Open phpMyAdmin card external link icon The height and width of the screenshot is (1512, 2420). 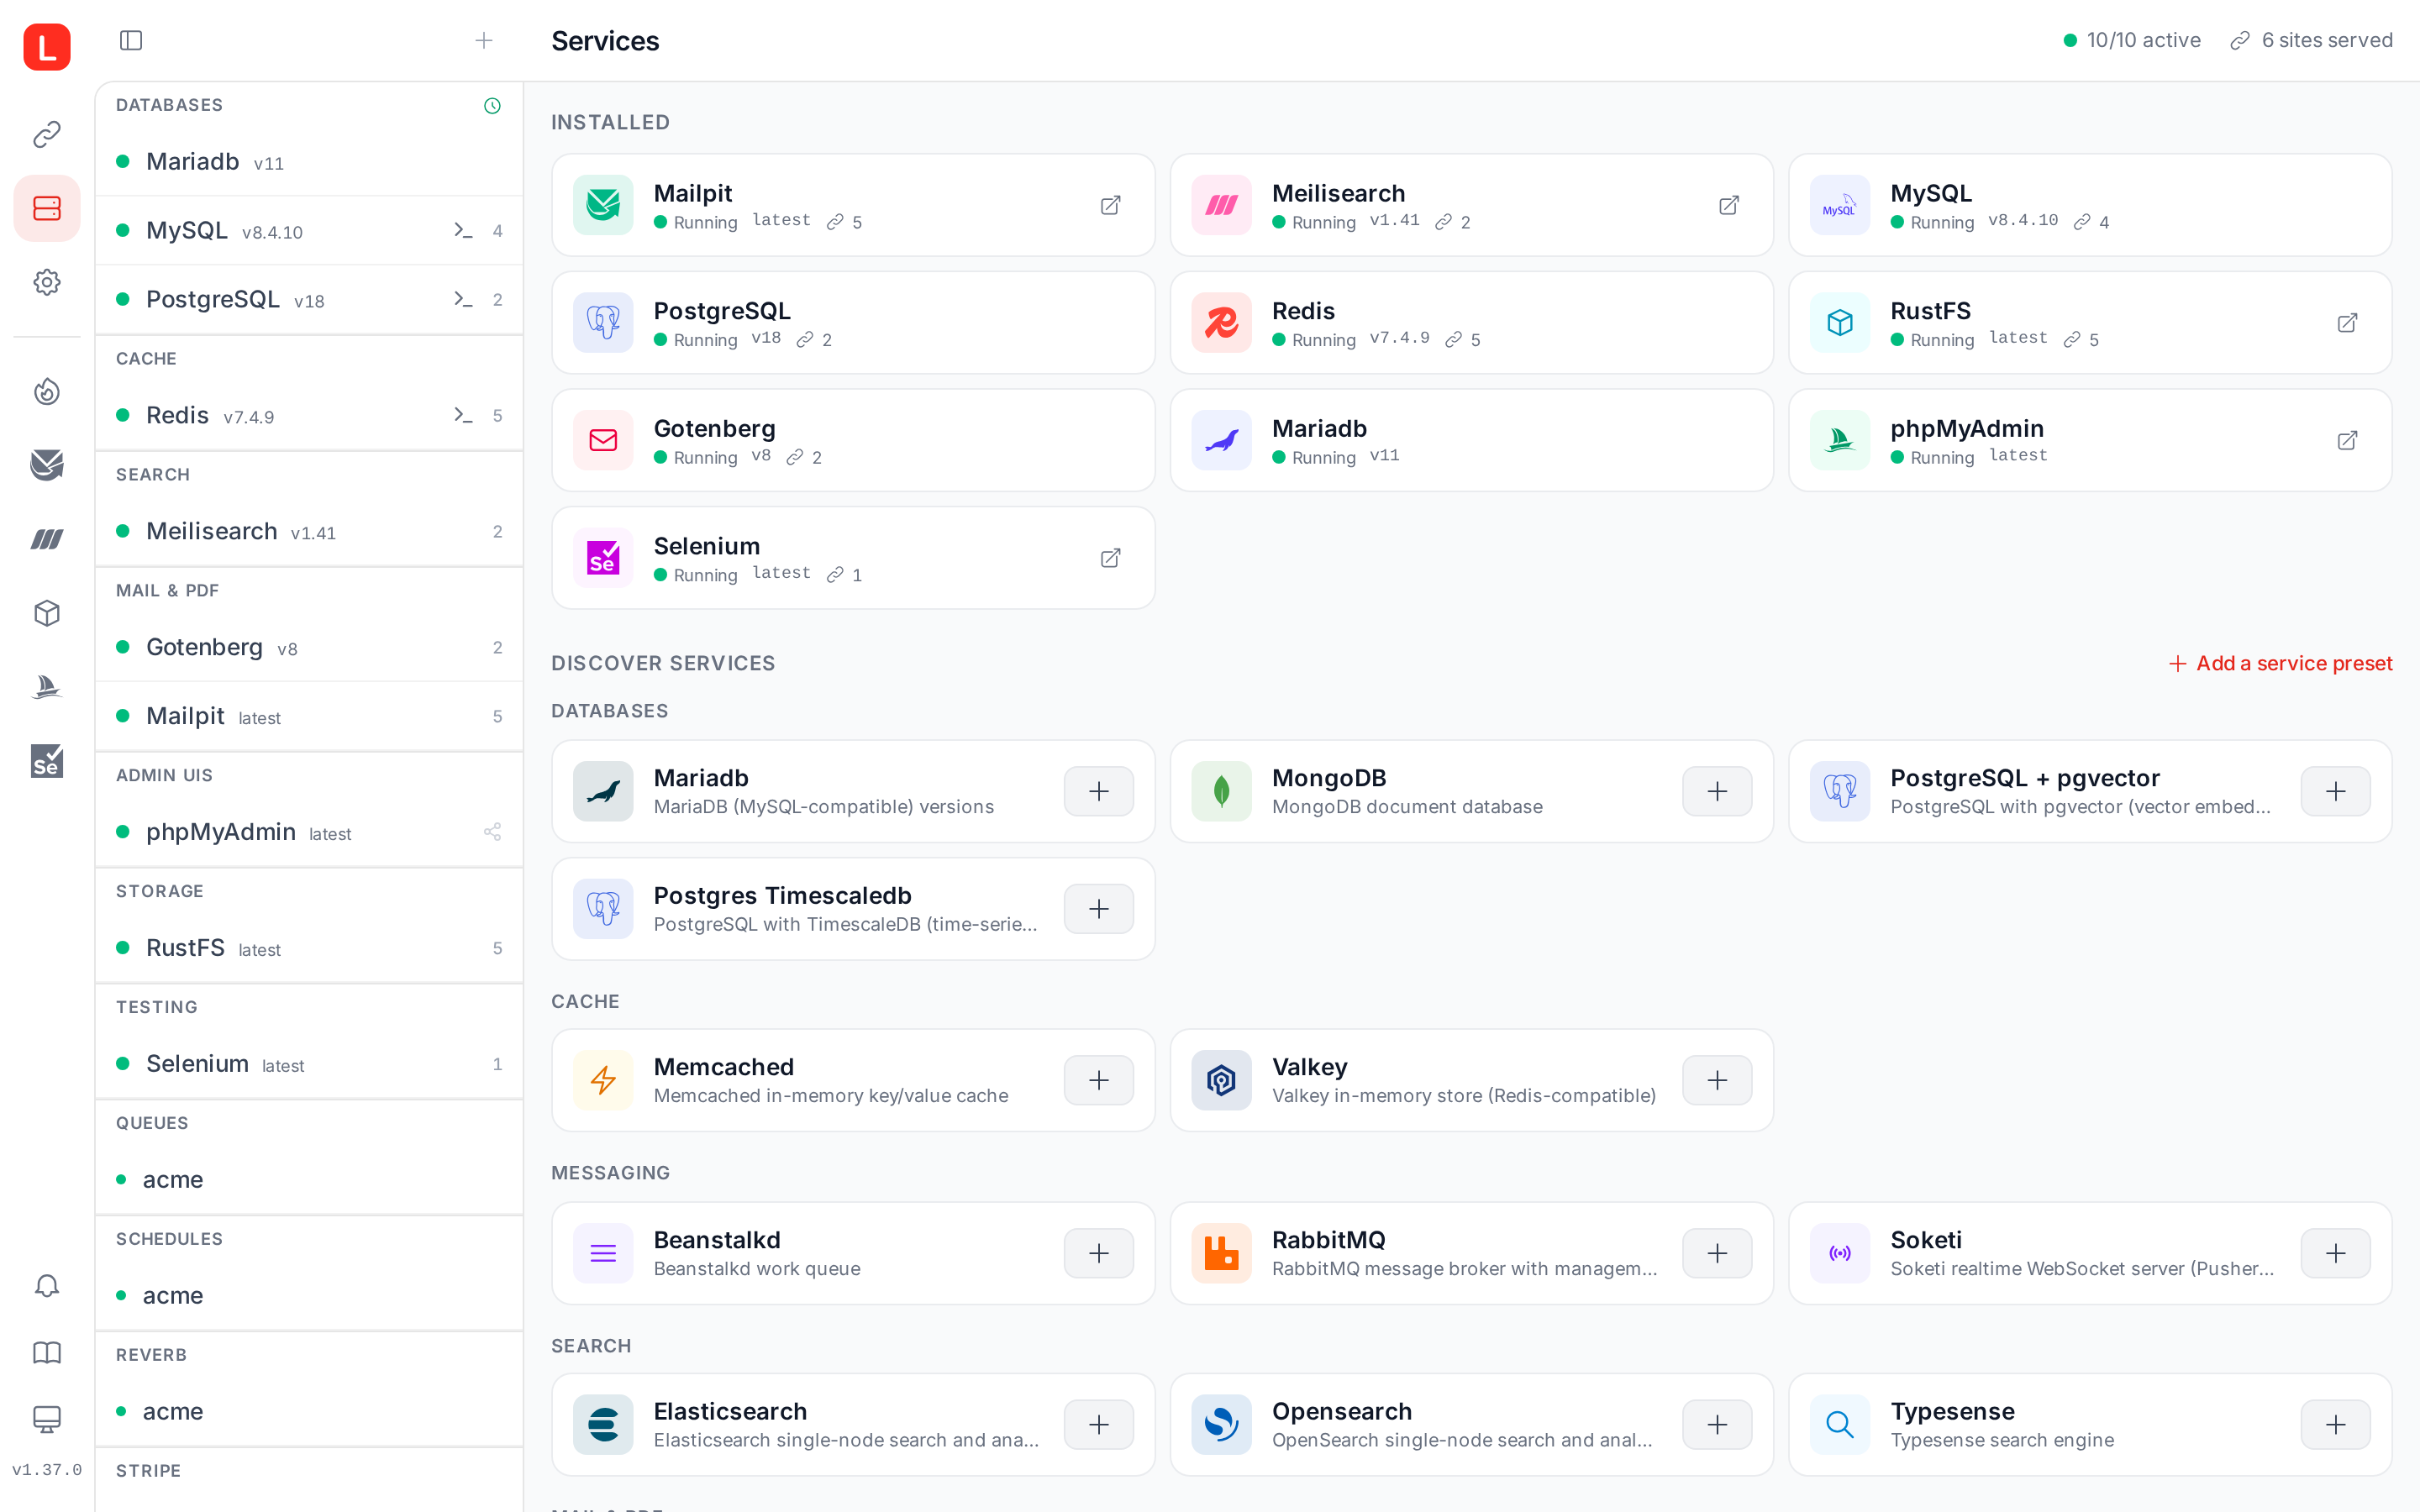[2347, 440]
